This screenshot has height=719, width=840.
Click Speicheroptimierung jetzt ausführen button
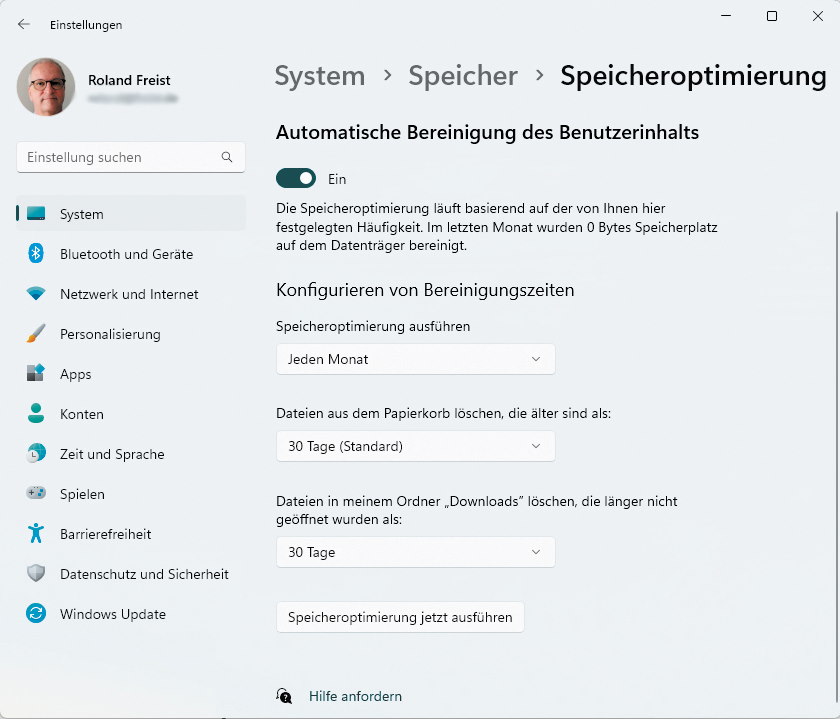click(400, 617)
